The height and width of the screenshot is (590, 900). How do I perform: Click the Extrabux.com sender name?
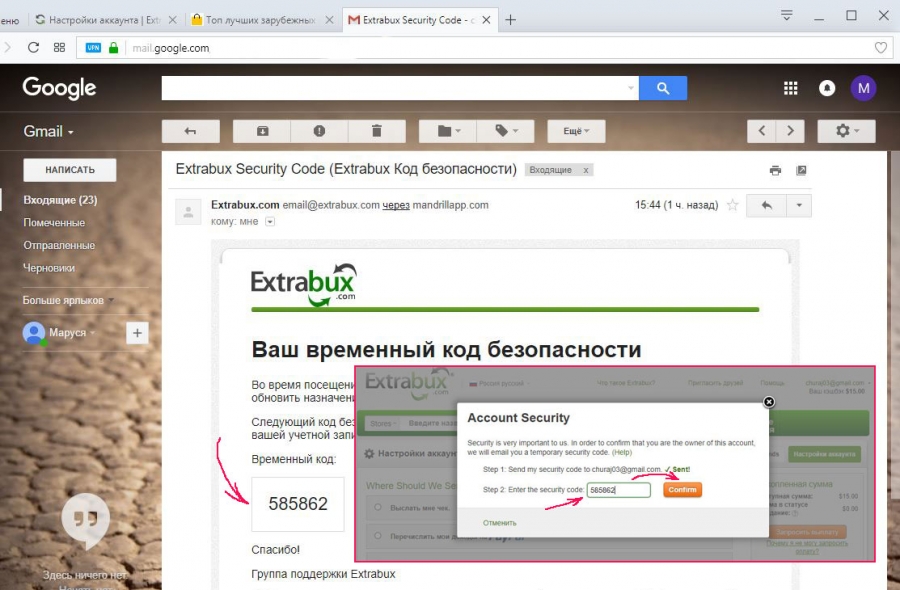tap(245, 205)
